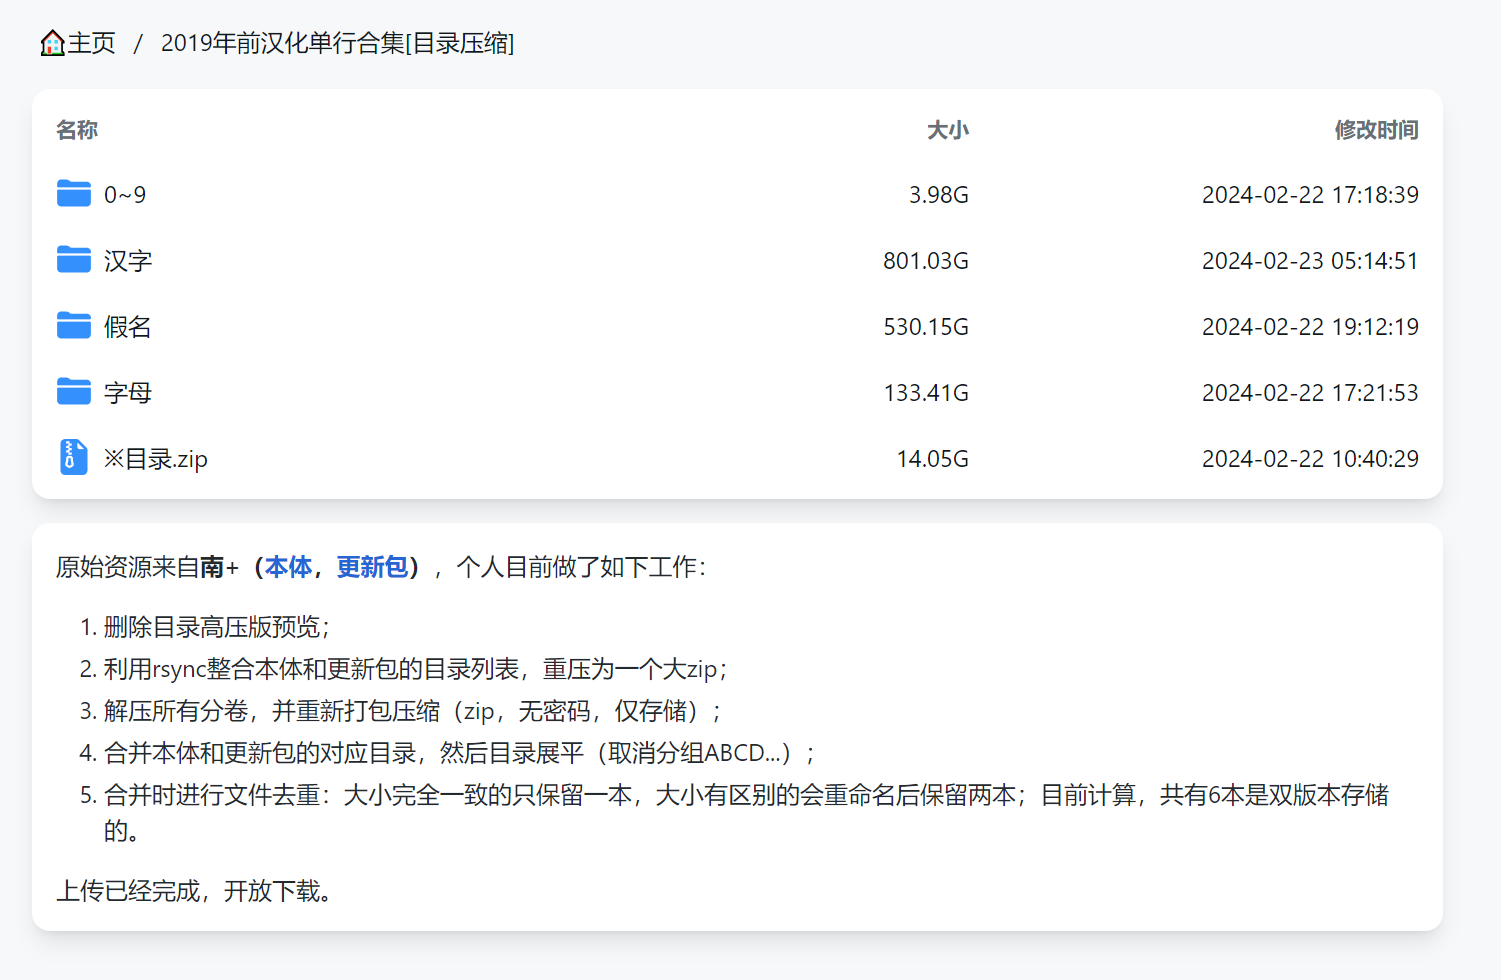Click list item about rsync整合本体和更新包
Image resolution: width=1501 pixels, height=980 pixels.
416,669
